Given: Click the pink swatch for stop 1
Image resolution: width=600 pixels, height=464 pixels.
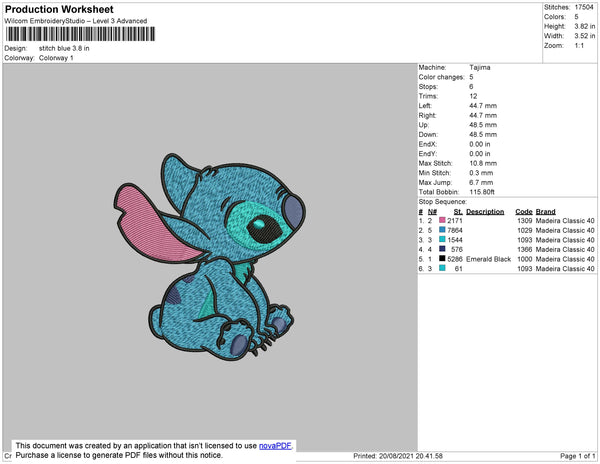Looking at the screenshot, I should 442,220.
